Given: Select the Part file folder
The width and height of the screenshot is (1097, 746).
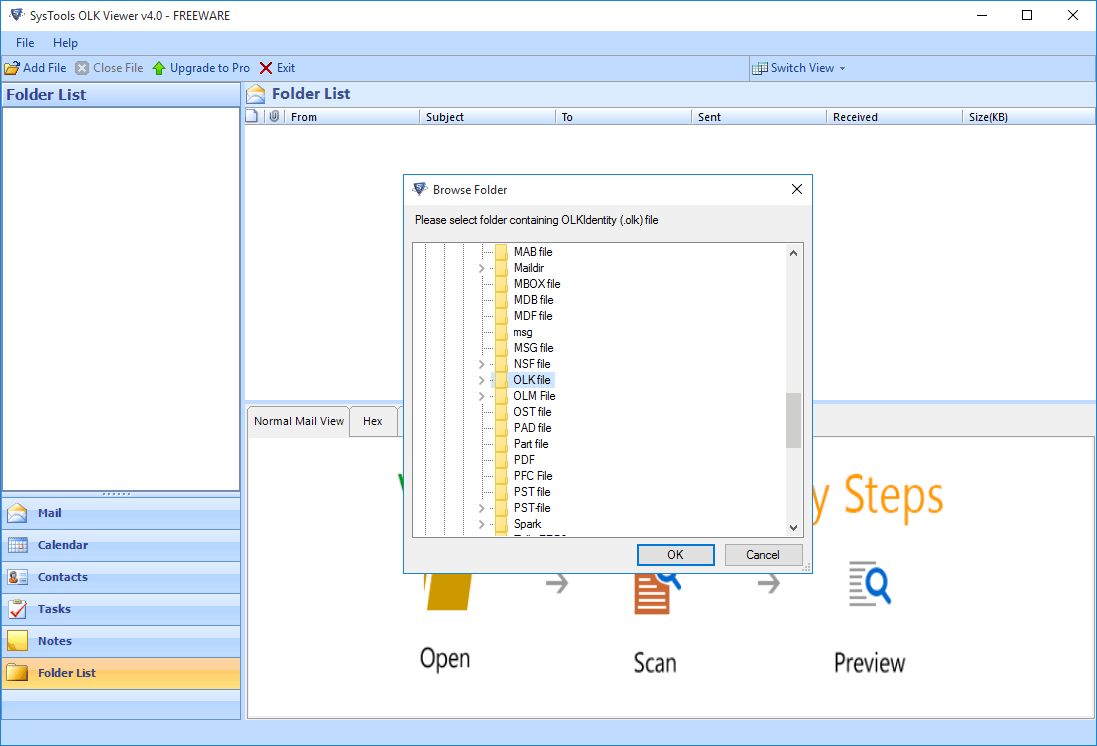Looking at the screenshot, I should tap(531, 444).
